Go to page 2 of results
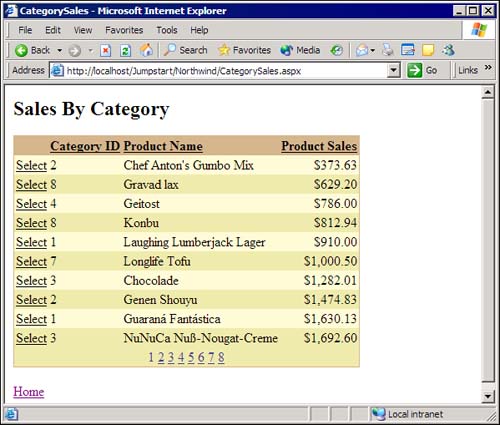The height and width of the screenshot is (425, 500). pyautogui.click(x=161, y=357)
